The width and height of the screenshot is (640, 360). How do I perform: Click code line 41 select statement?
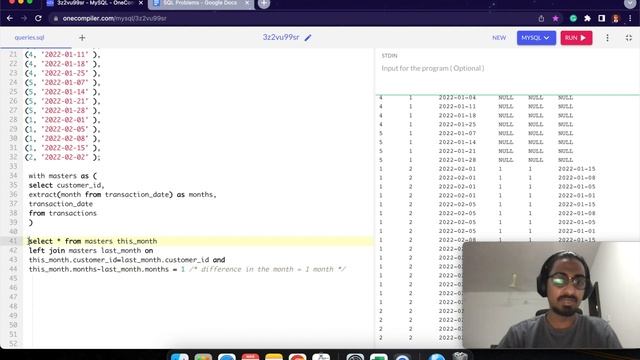click(x=93, y=241)
